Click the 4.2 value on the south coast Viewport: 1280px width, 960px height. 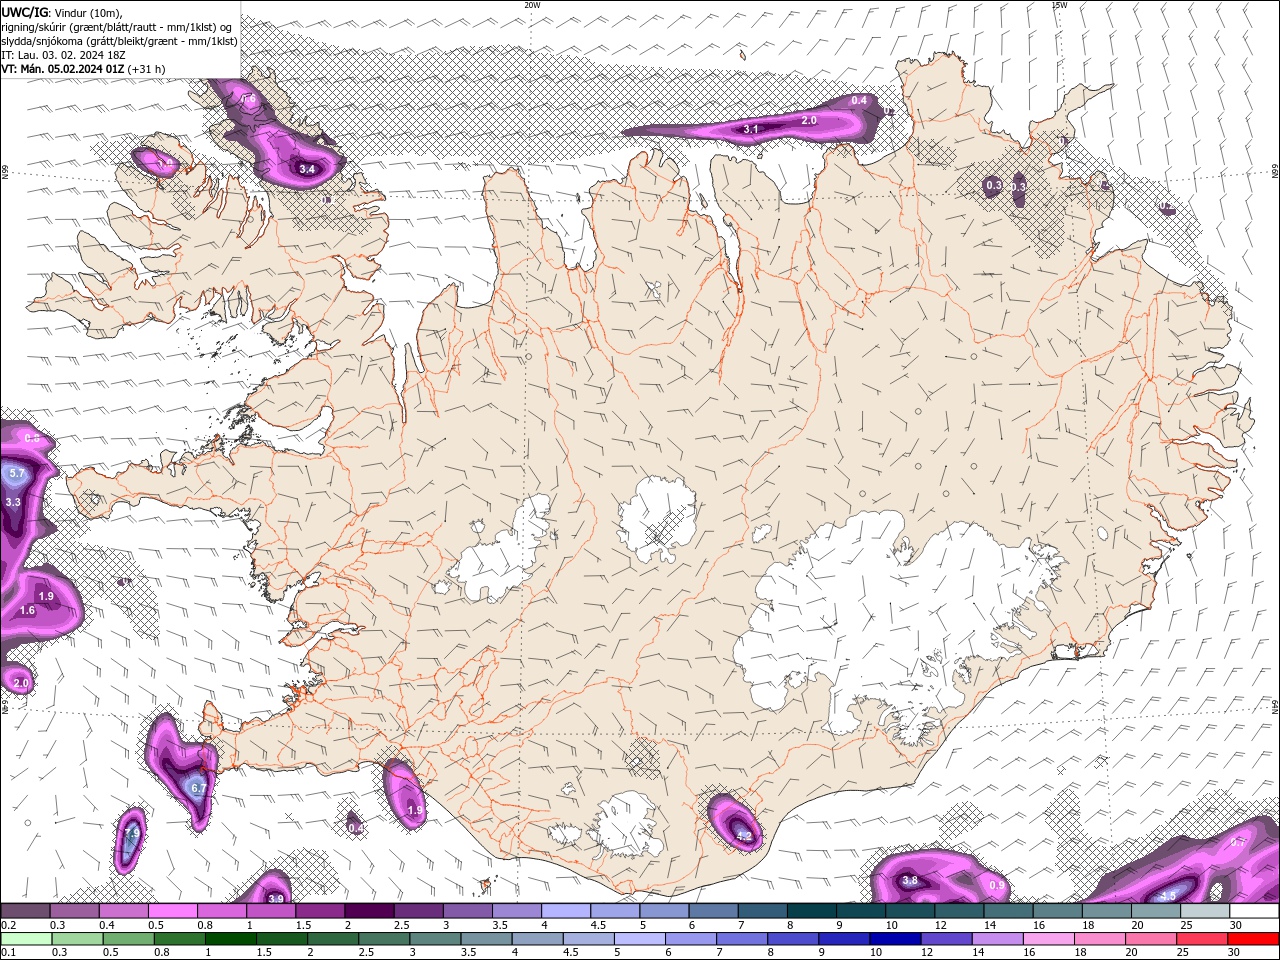click(744, 836)
